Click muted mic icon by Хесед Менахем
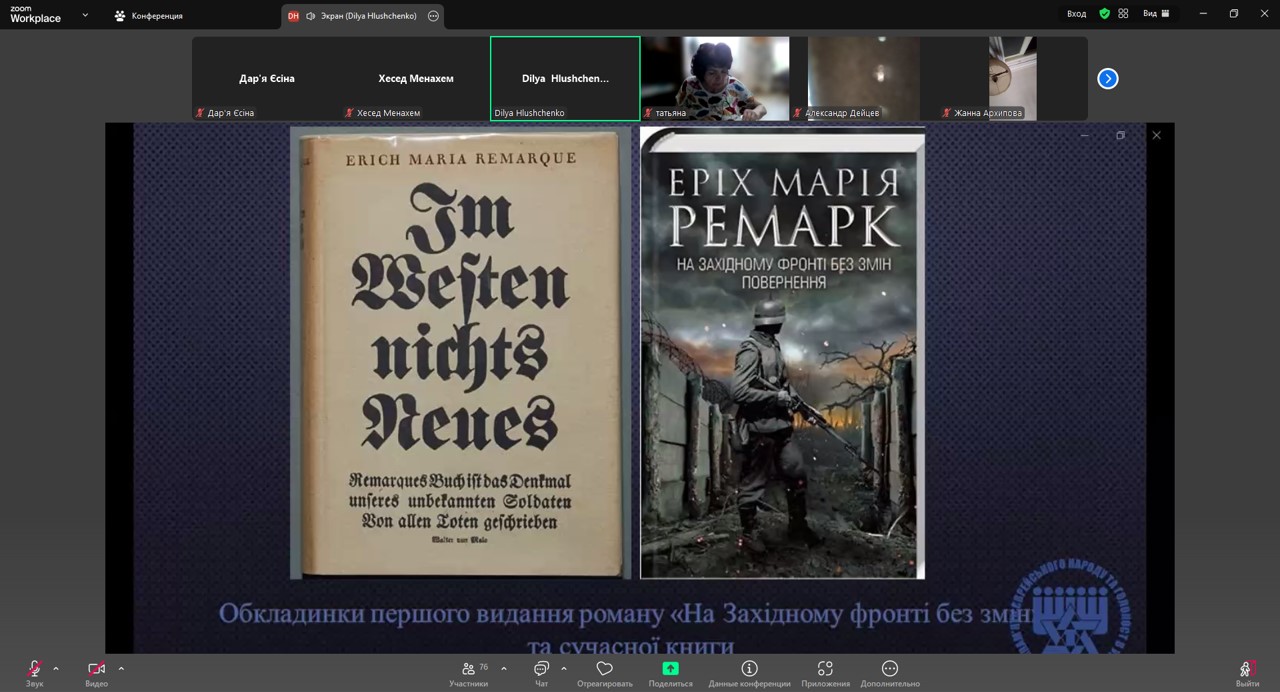The image size is (1280, 692). 349,113
